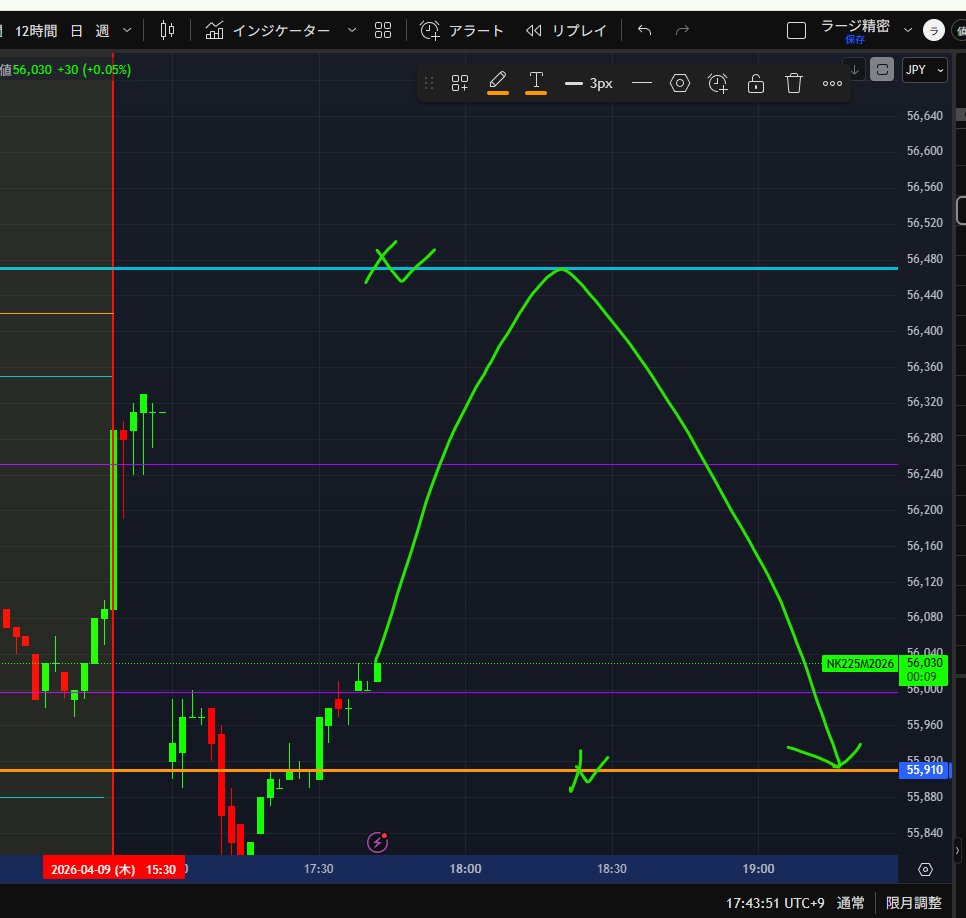The image size is (966, 918).
Task: Add an alert using the clock-plus icon
Action: pyautogui.click(x=717, y=83)
